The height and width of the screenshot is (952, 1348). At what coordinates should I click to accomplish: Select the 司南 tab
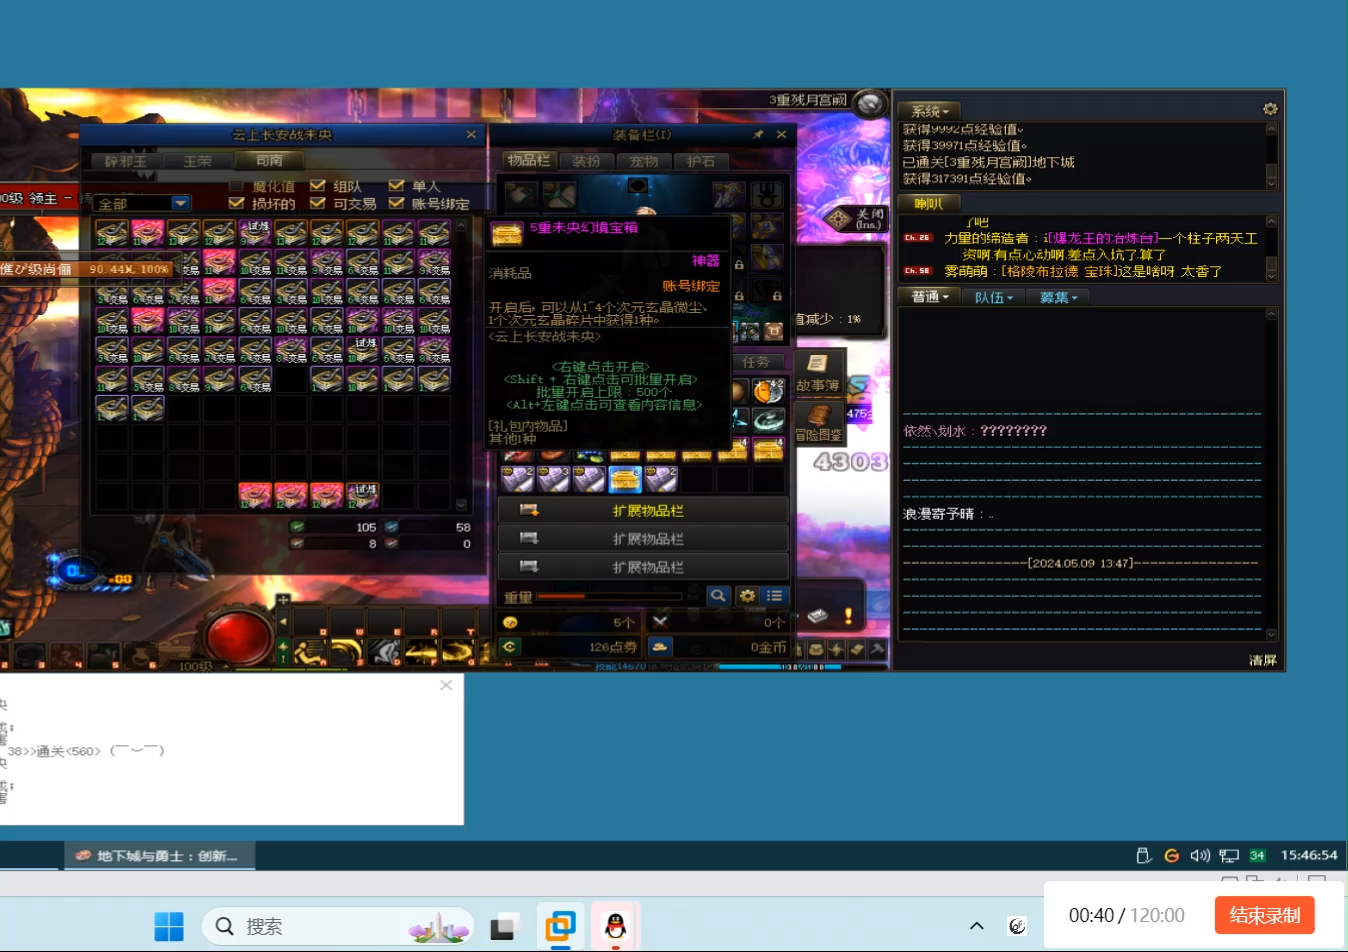tap(269, 161)
